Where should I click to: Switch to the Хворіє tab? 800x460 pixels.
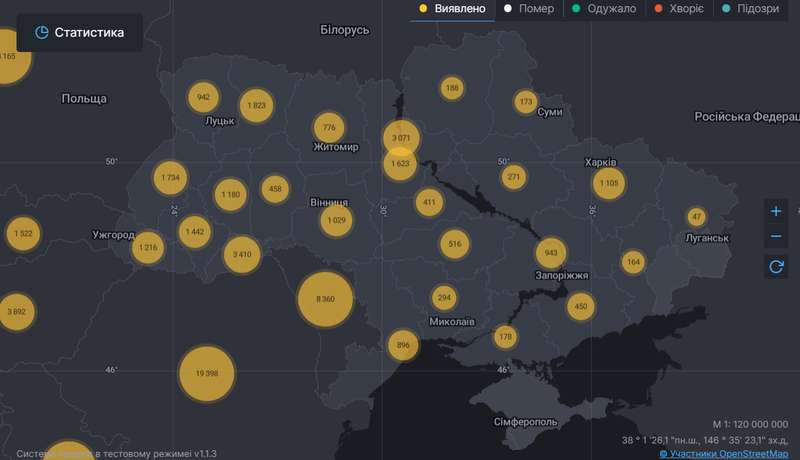679,9
